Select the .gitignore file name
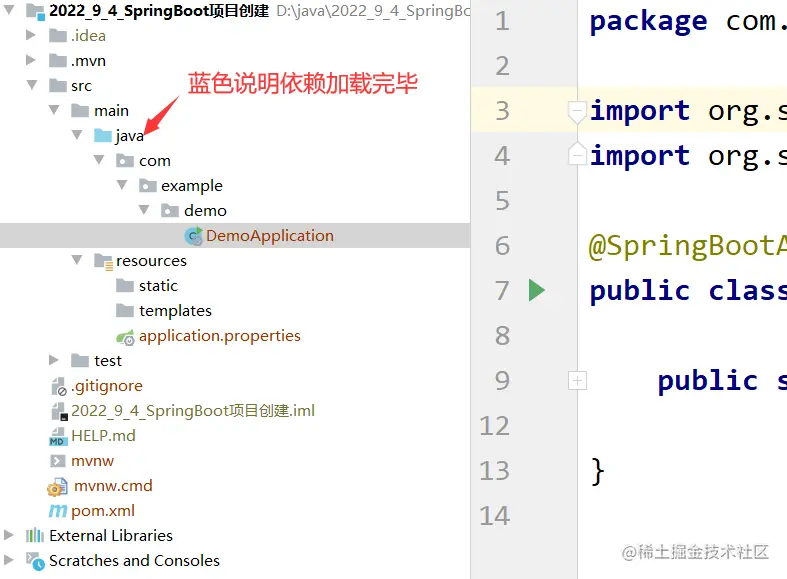Screen dimensions: 787x579 tap(107, 386)
